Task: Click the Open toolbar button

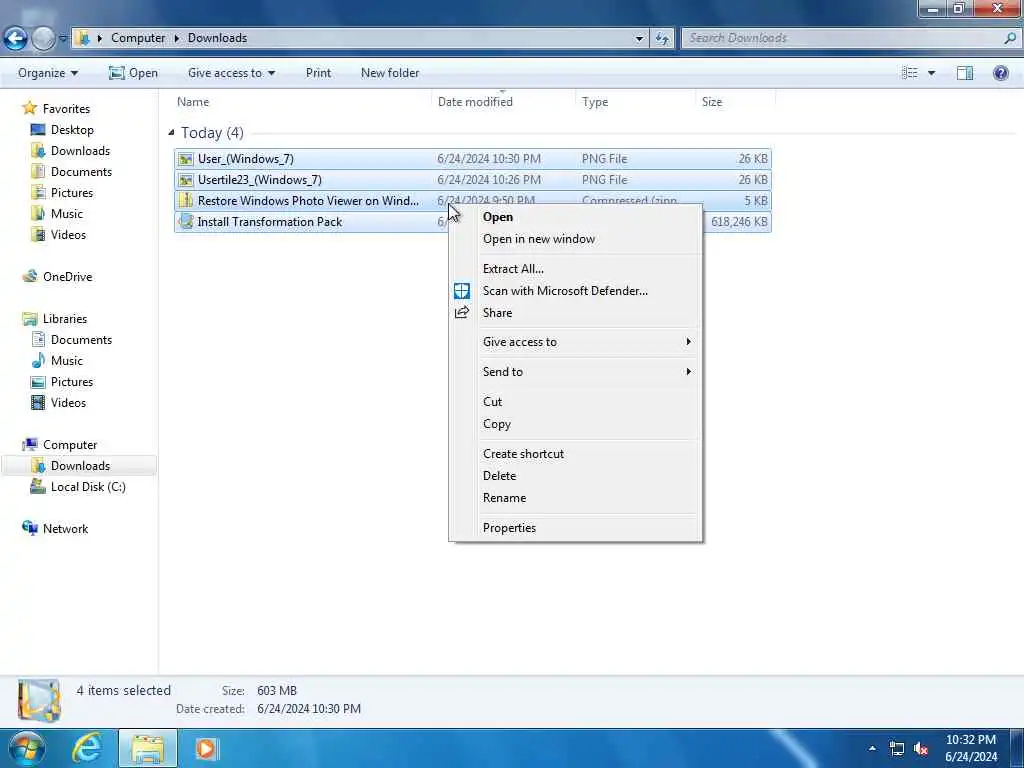Action: pyautogui.click(x=133, y=73)
